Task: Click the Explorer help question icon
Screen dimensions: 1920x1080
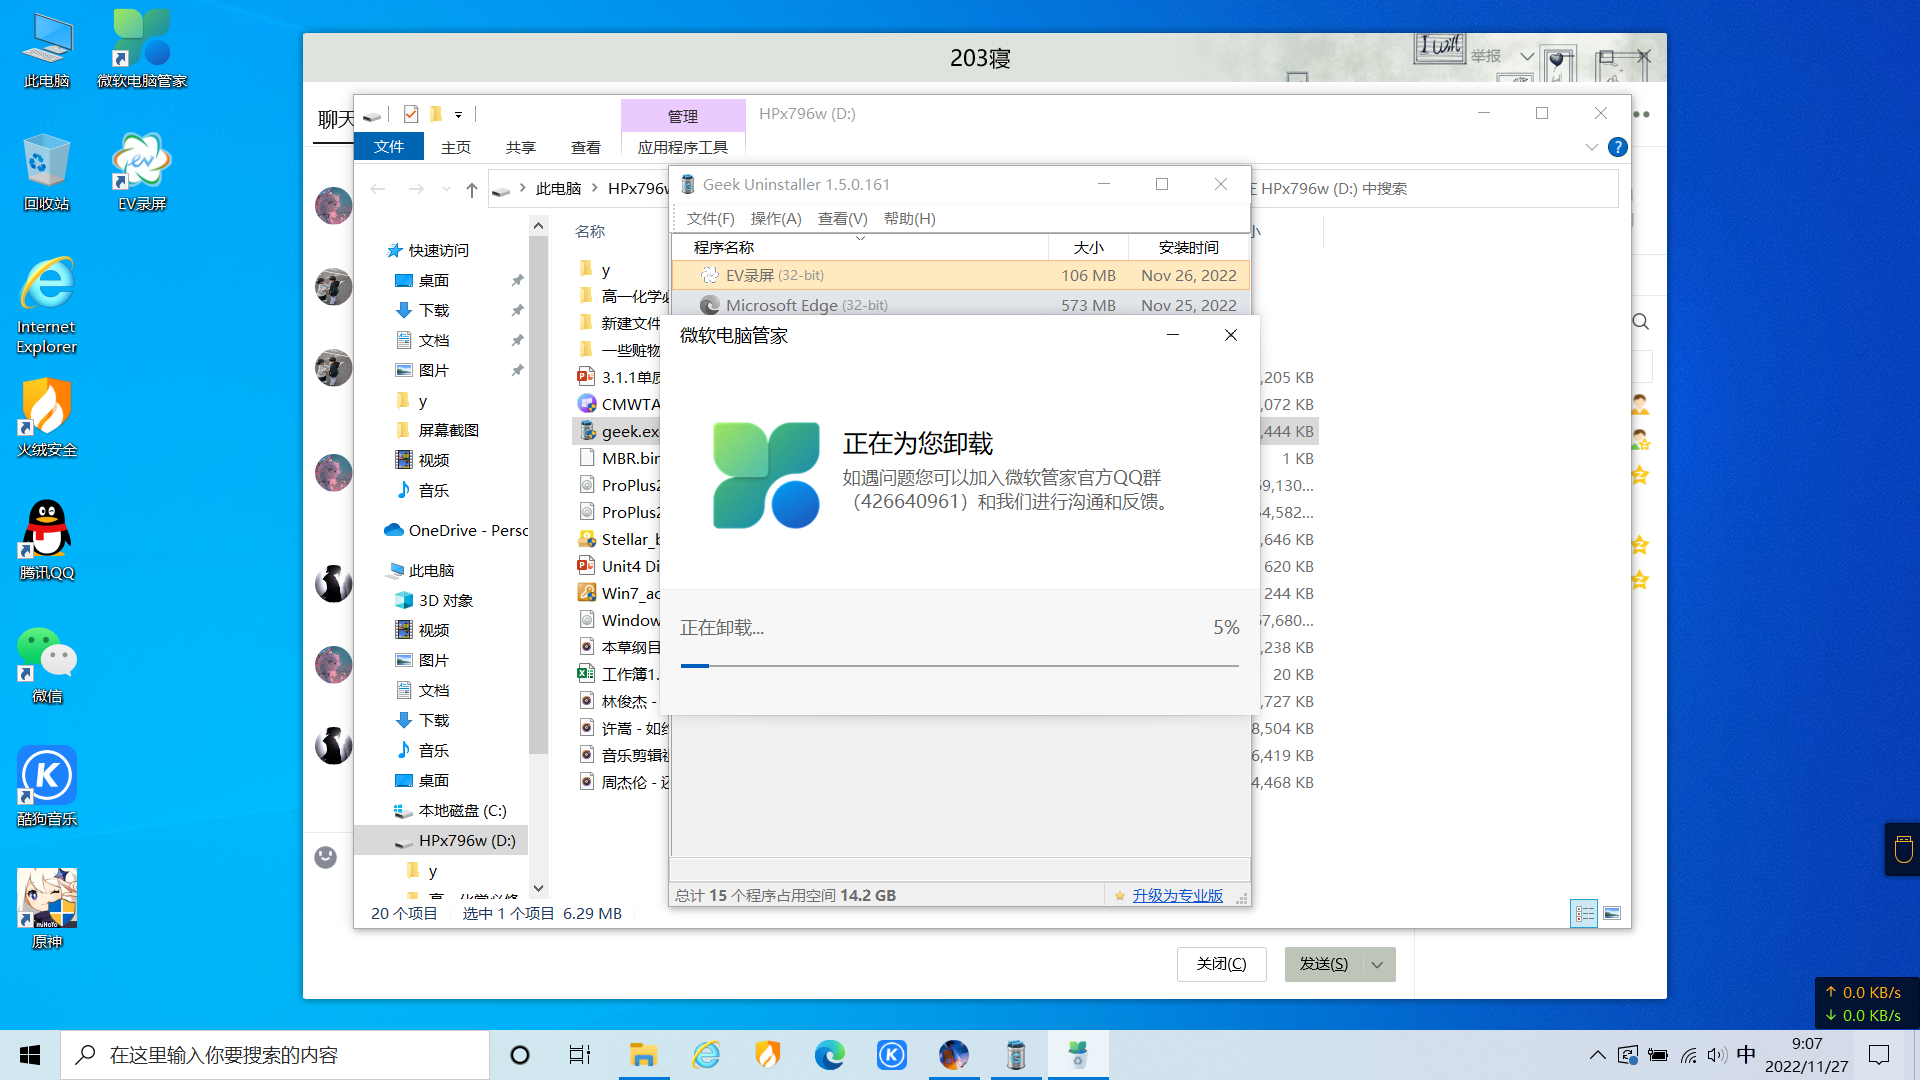Action: point(1617,147)
